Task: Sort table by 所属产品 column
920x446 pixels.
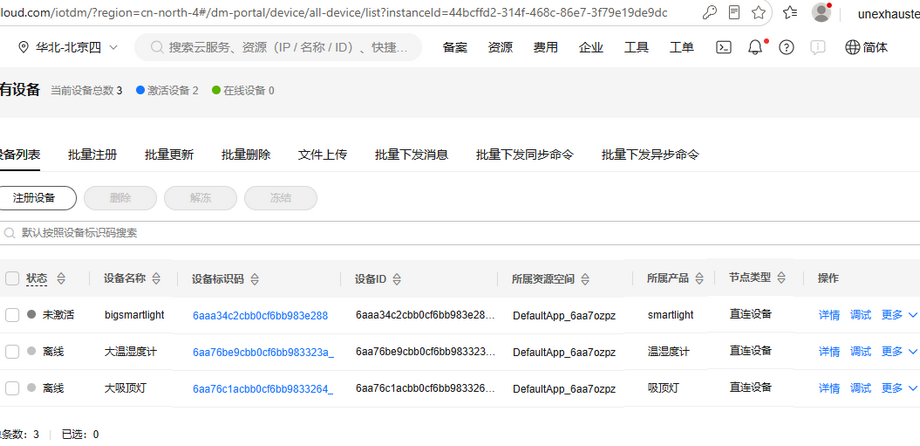Action: point(699,279)
